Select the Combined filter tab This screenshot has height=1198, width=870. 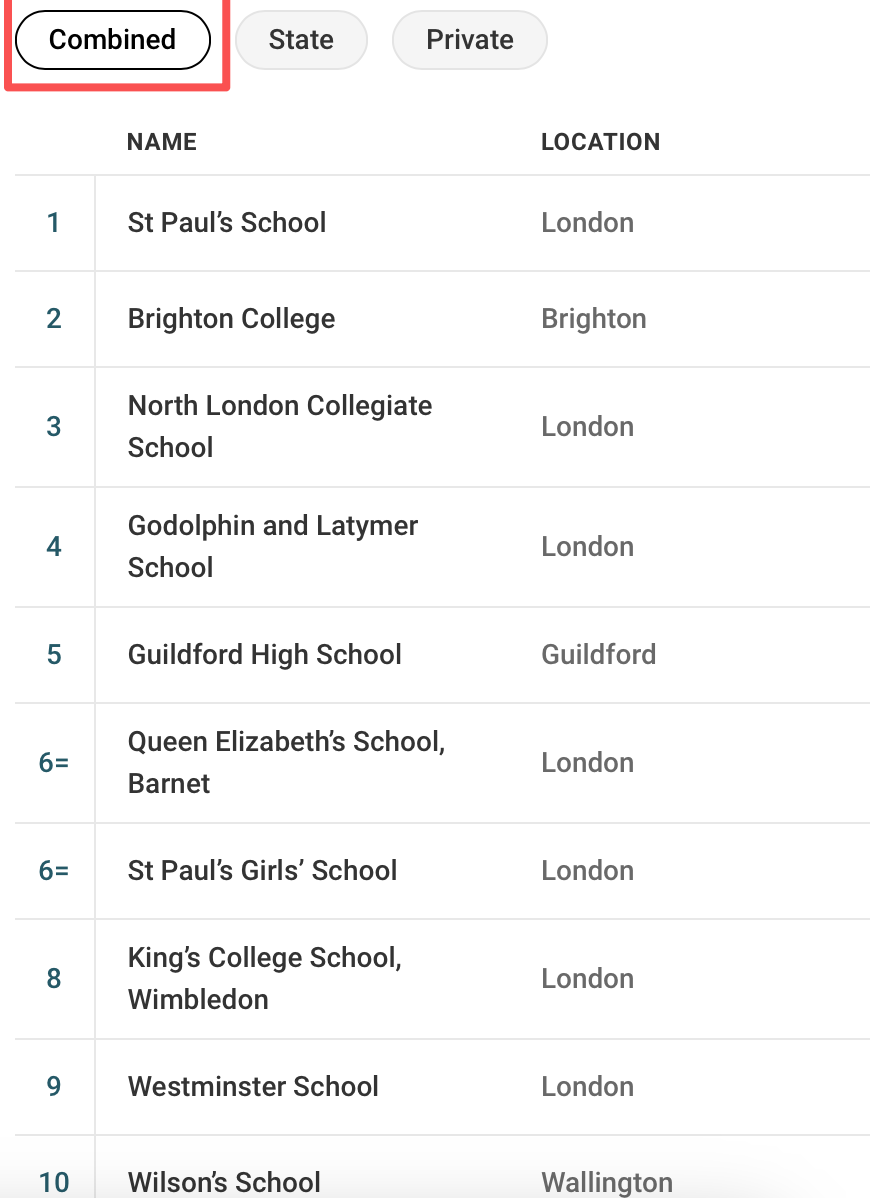click(112, 40)
